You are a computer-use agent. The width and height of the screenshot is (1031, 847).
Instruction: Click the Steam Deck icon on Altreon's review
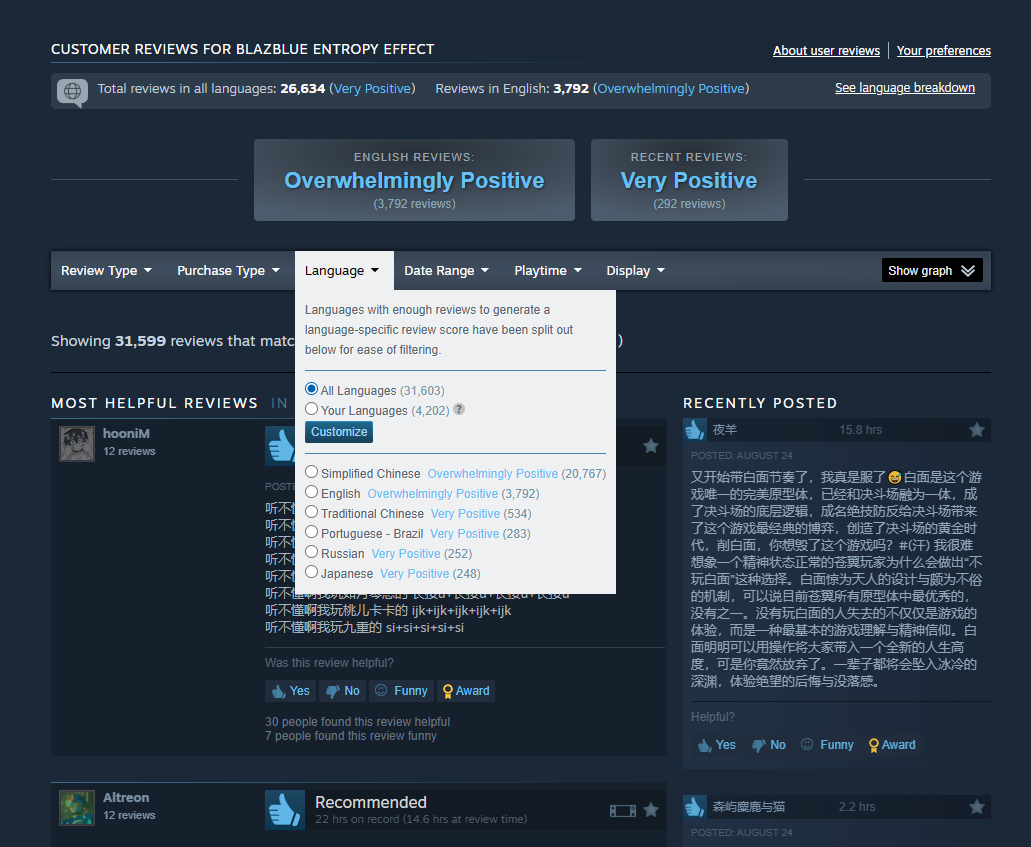(x=622, y=810)
